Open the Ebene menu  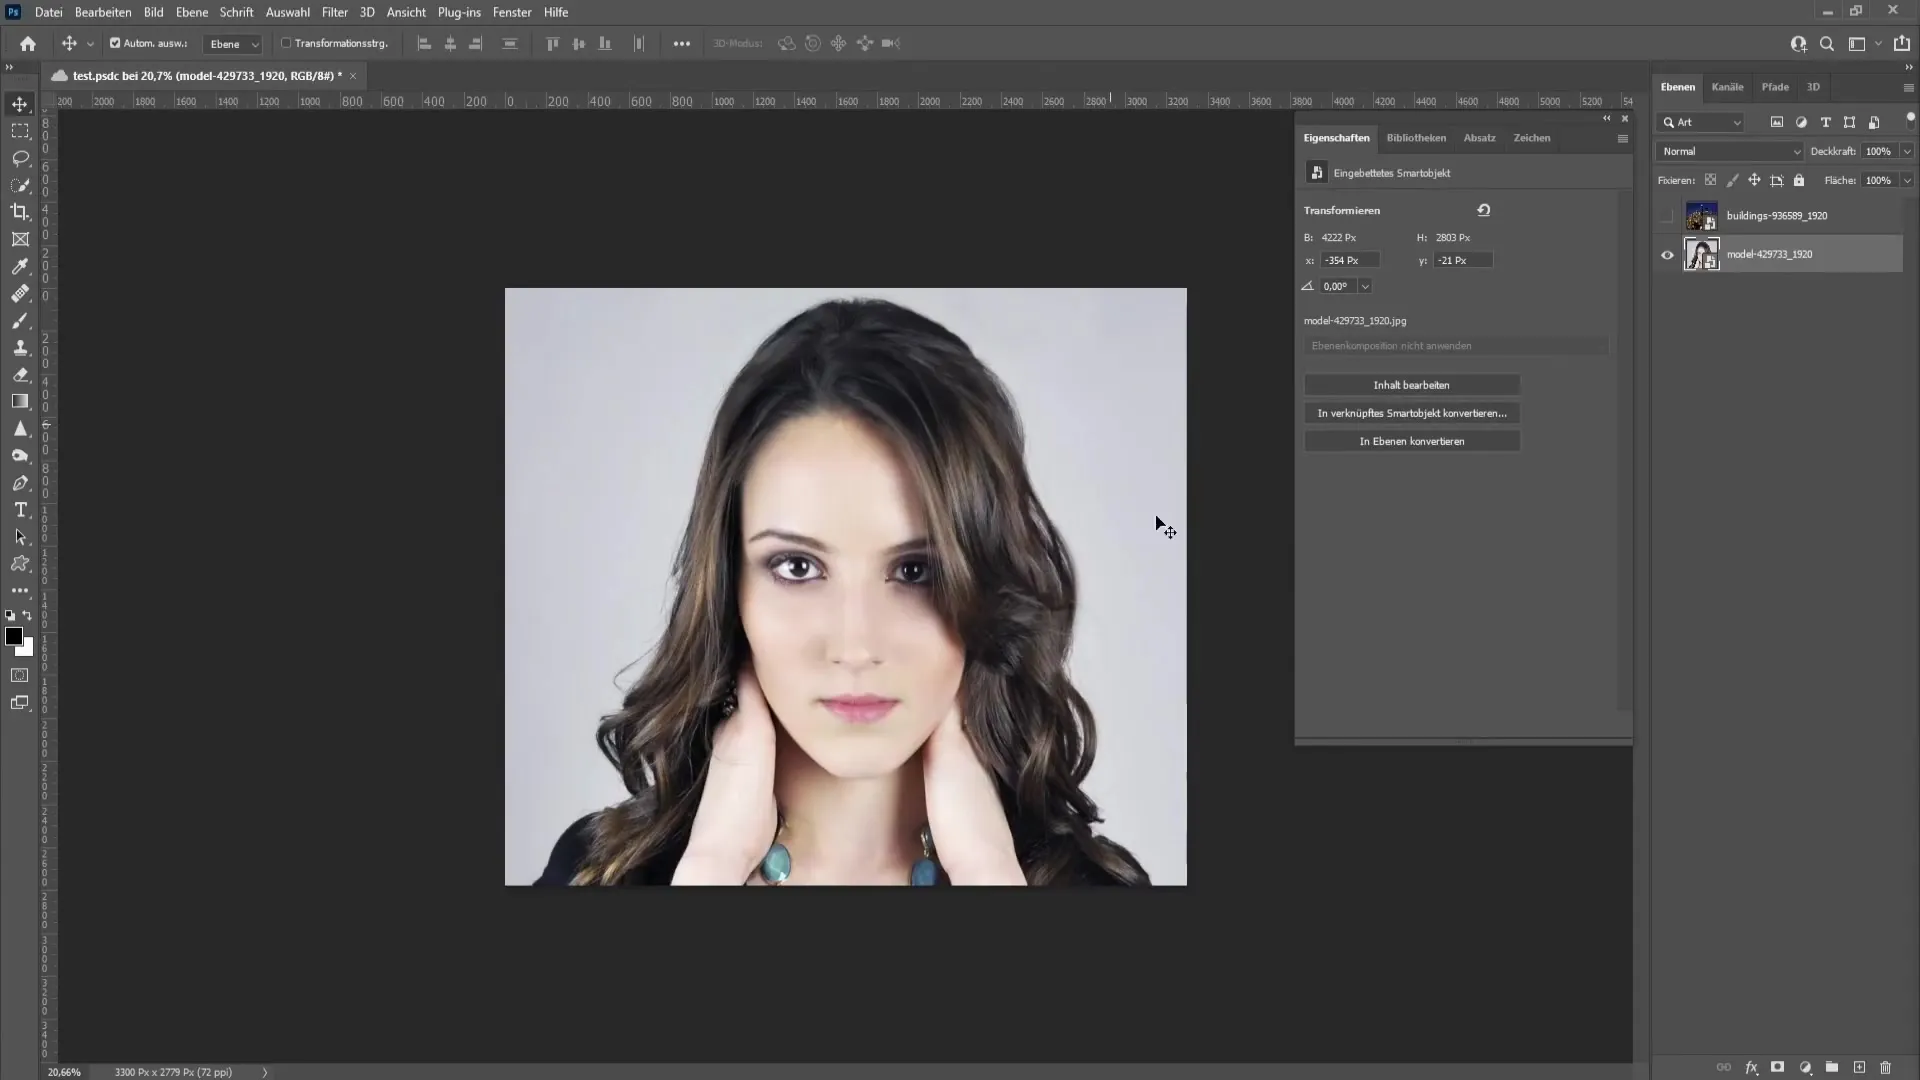189,12
